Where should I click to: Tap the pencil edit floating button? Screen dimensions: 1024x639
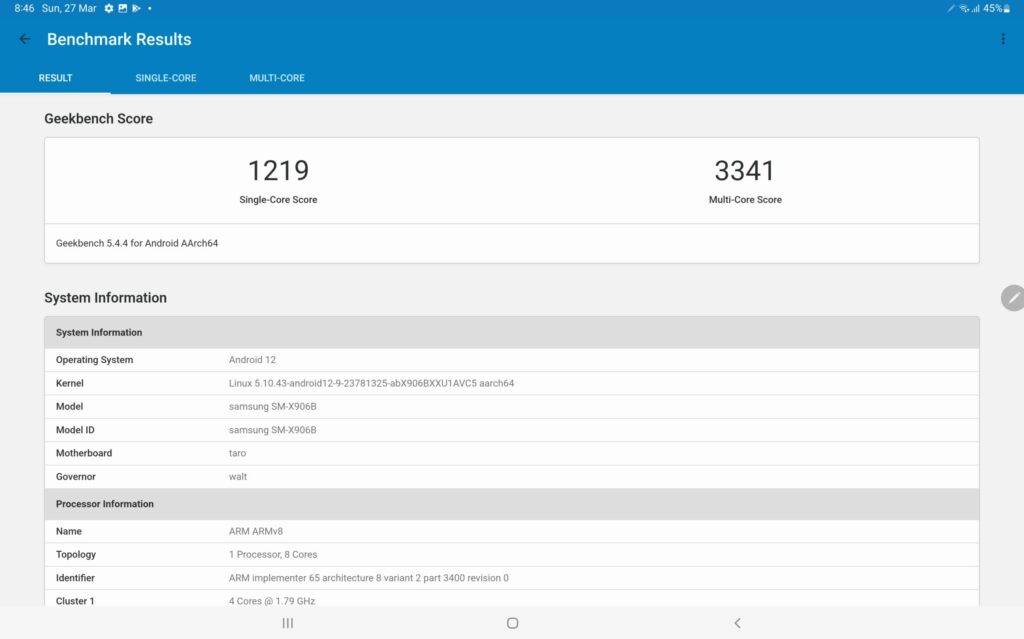click(x=1013, y=298)
